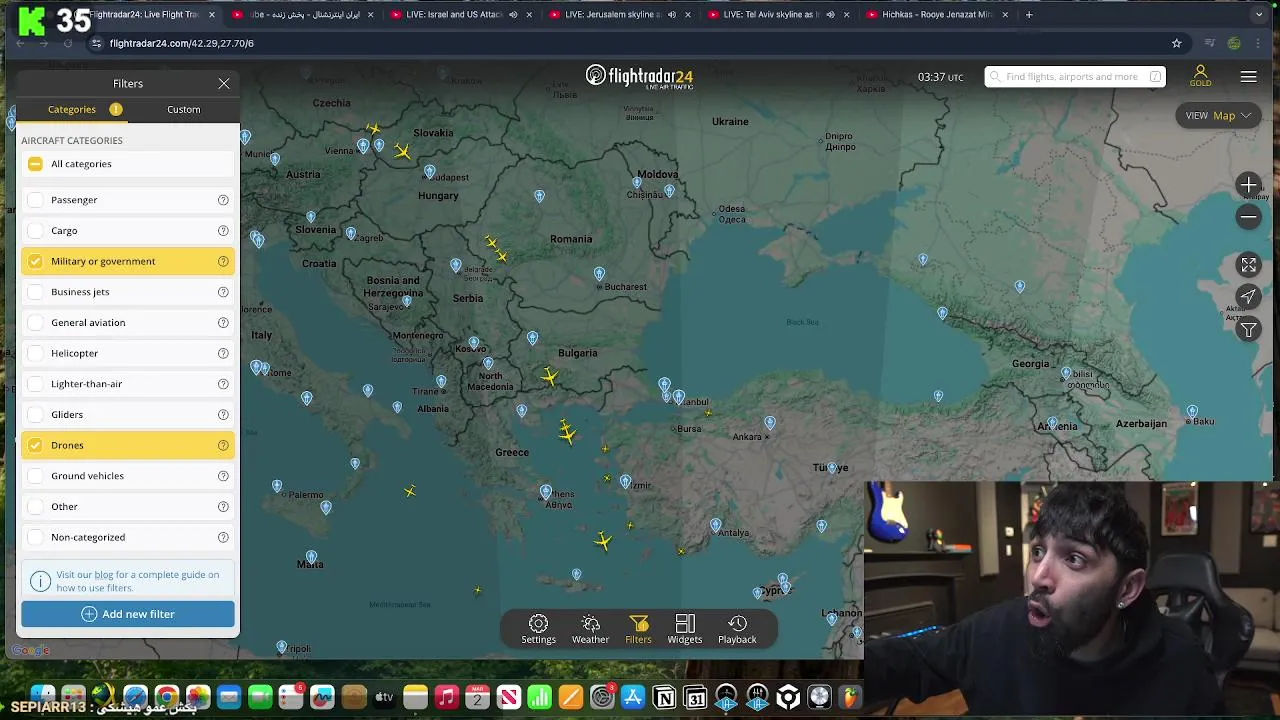Uncheck the Drones category

click(x=35, y=445)
